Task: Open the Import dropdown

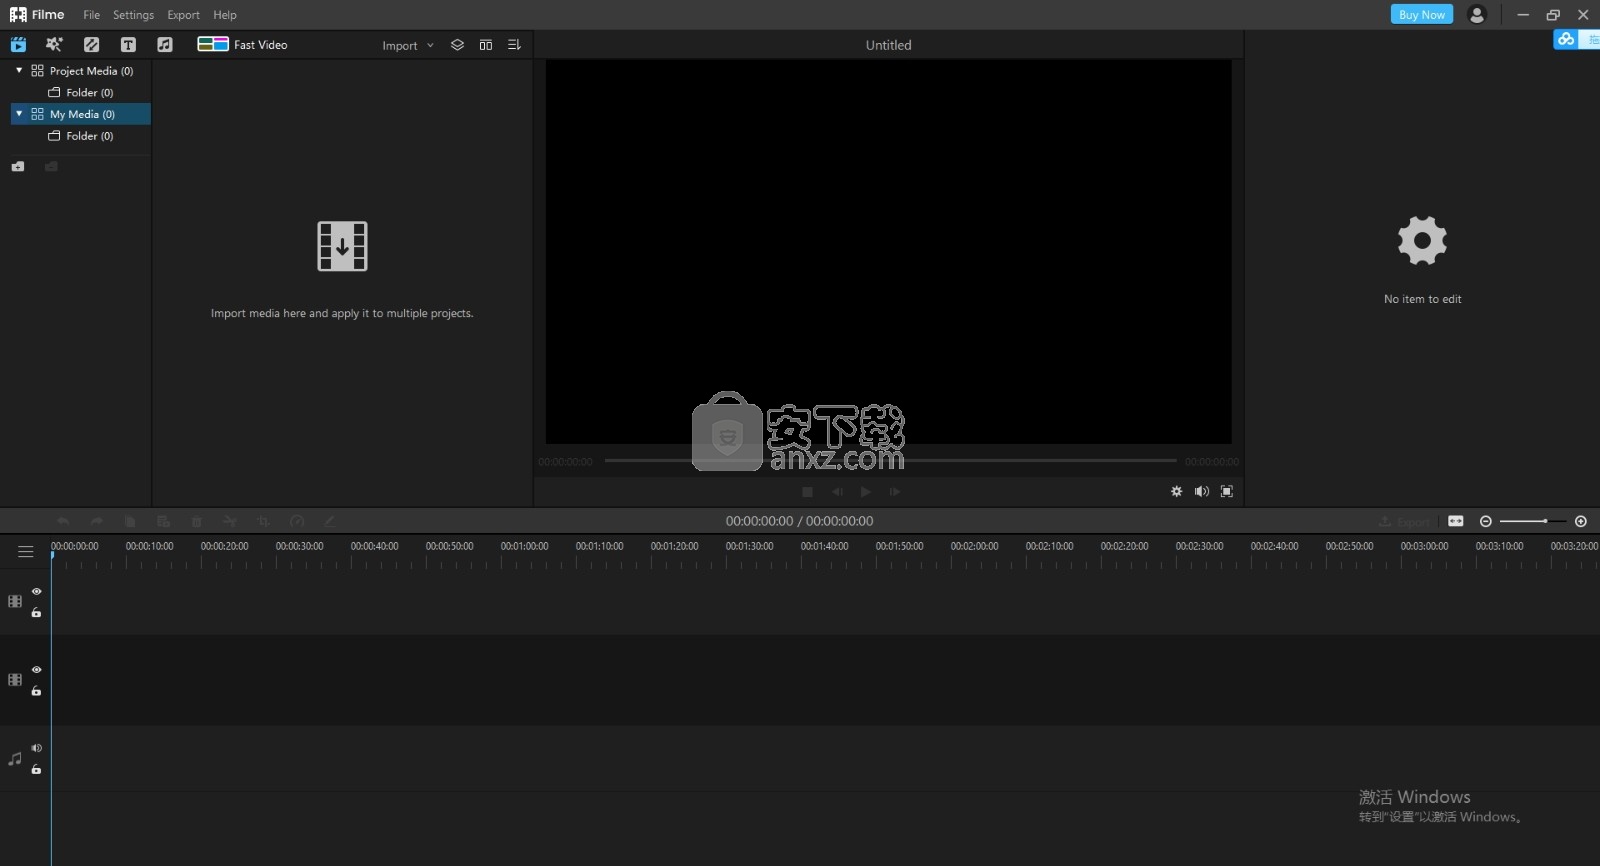Action: click(408, 45)
